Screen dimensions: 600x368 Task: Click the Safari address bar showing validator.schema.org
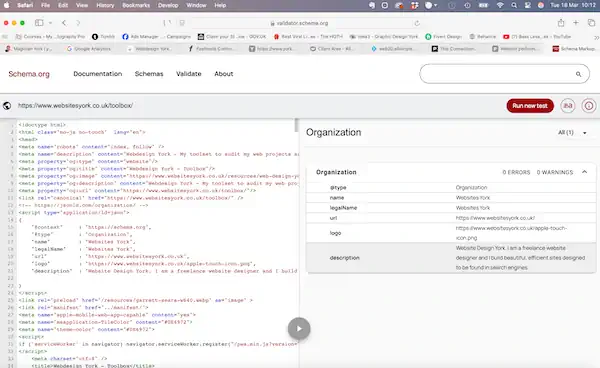(x=302, y=23)
